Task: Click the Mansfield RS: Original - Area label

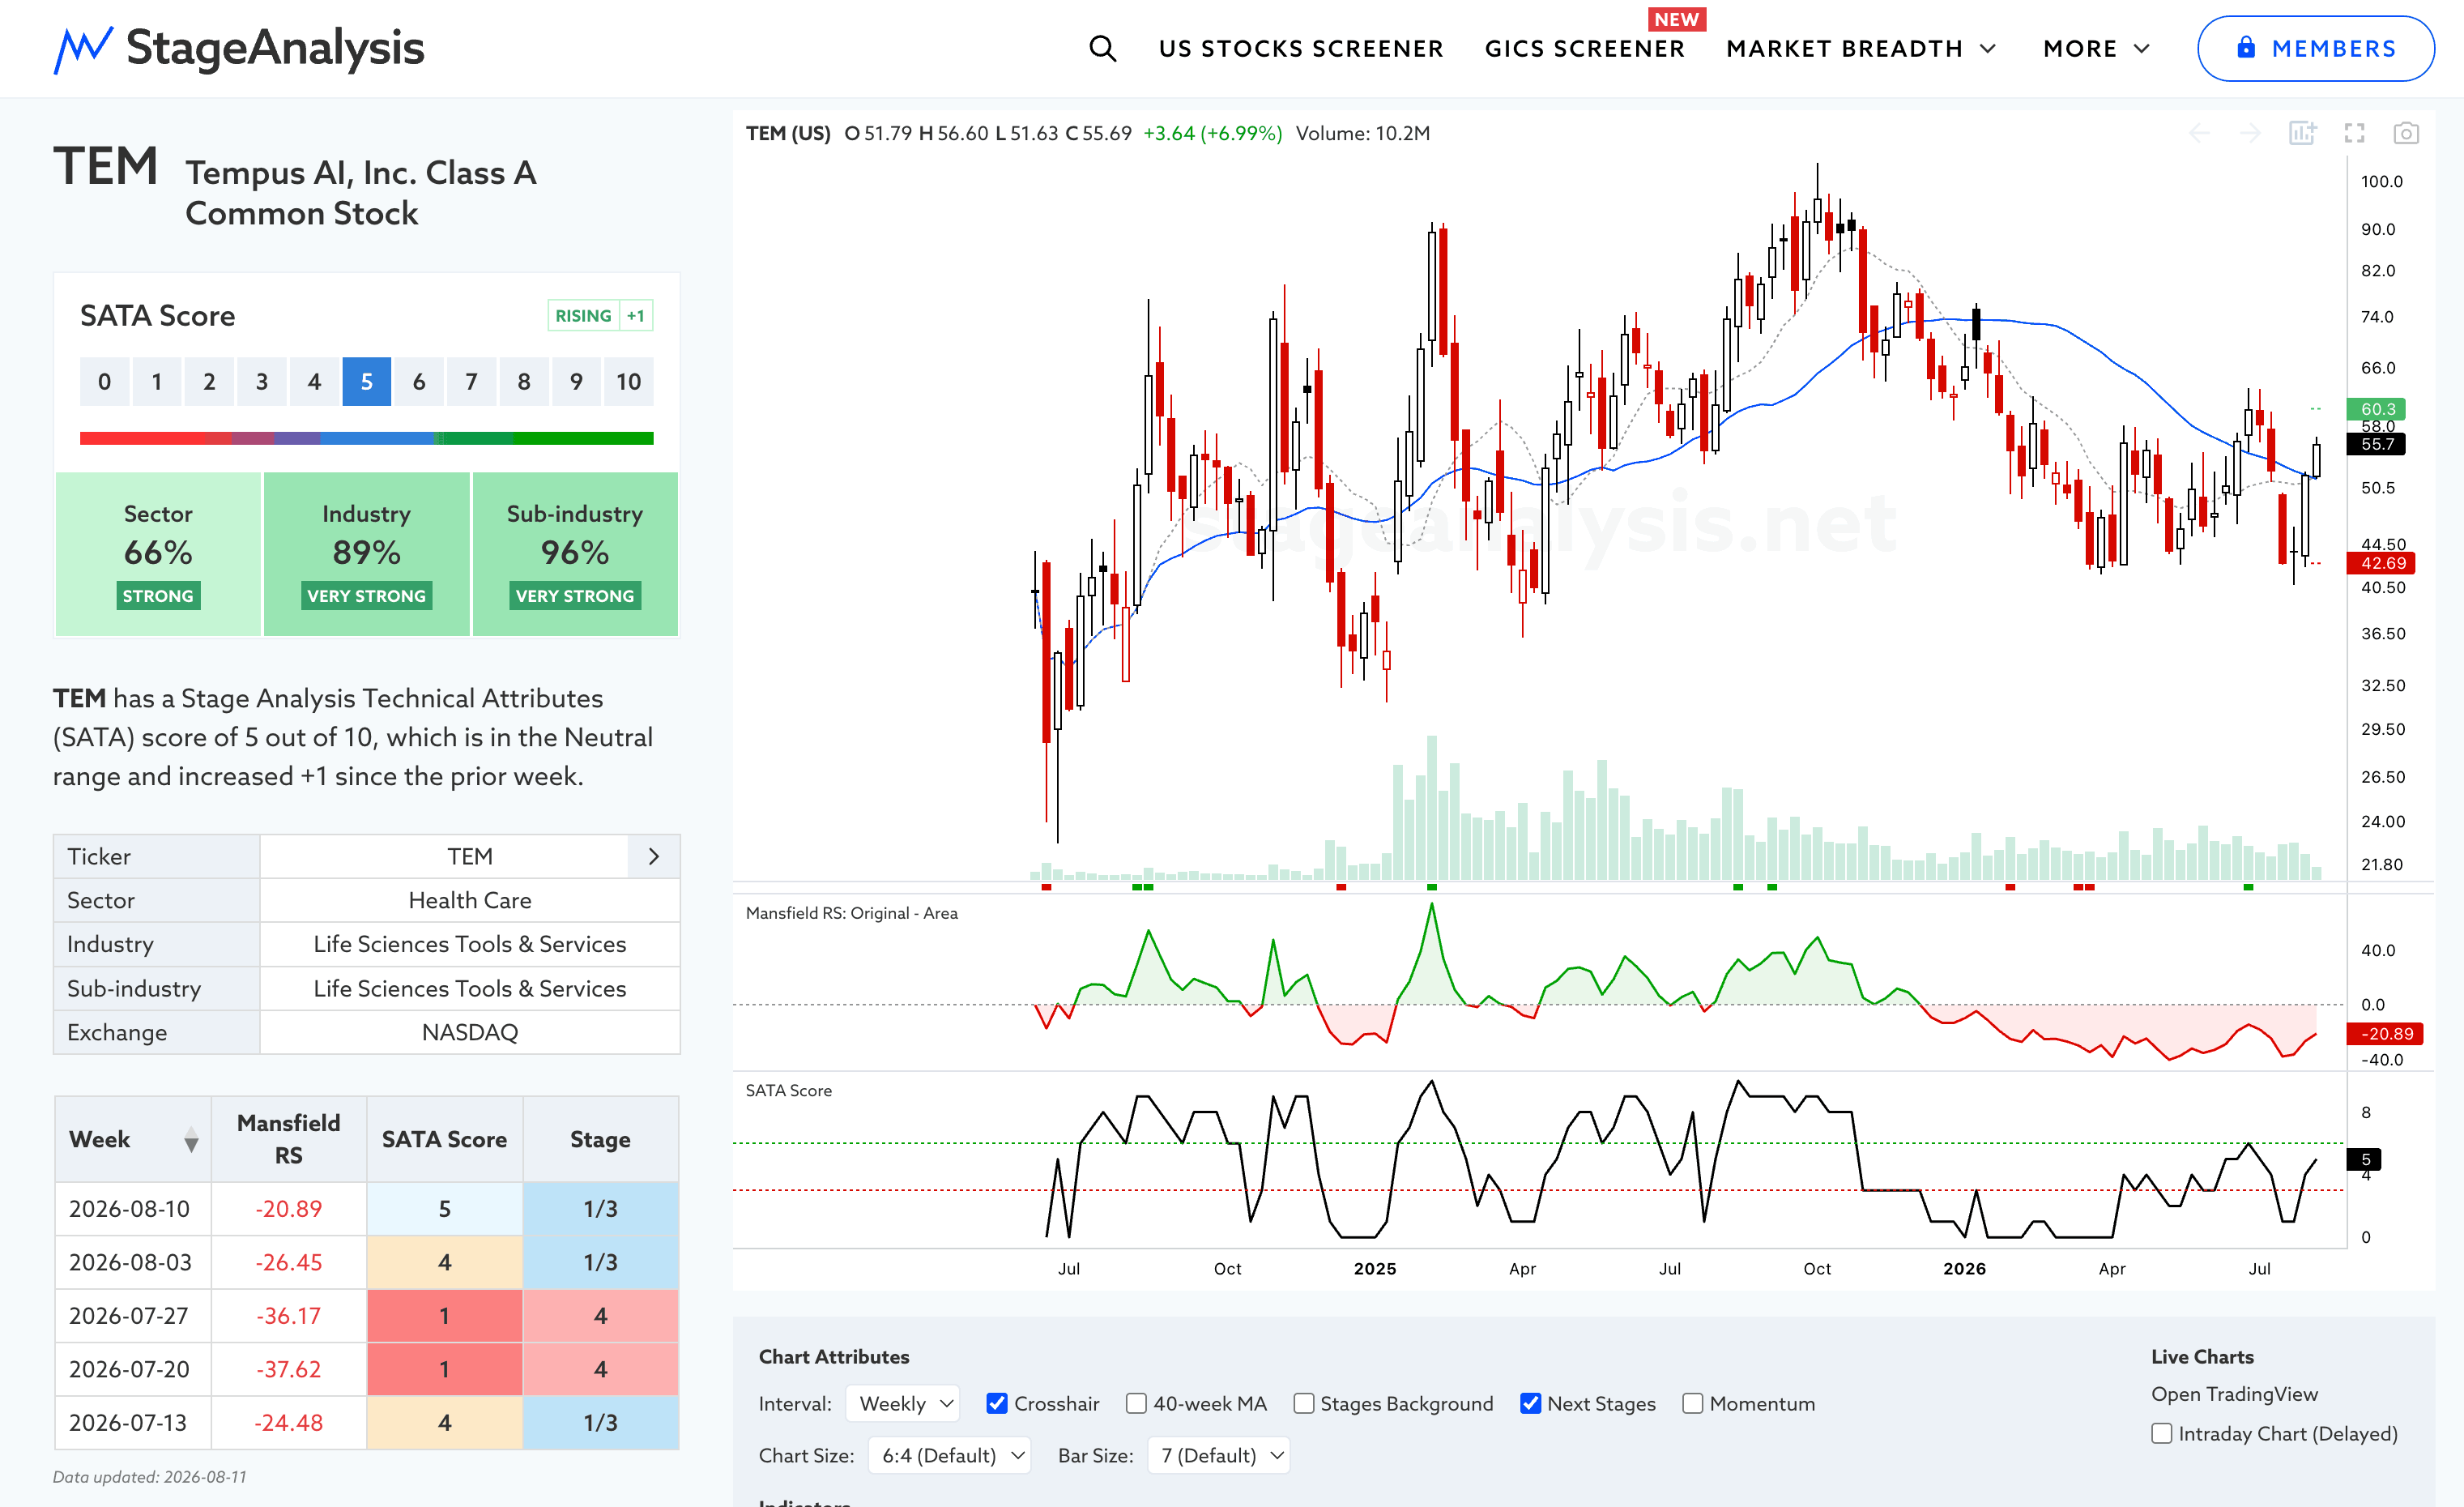Action: click(852, 913)
